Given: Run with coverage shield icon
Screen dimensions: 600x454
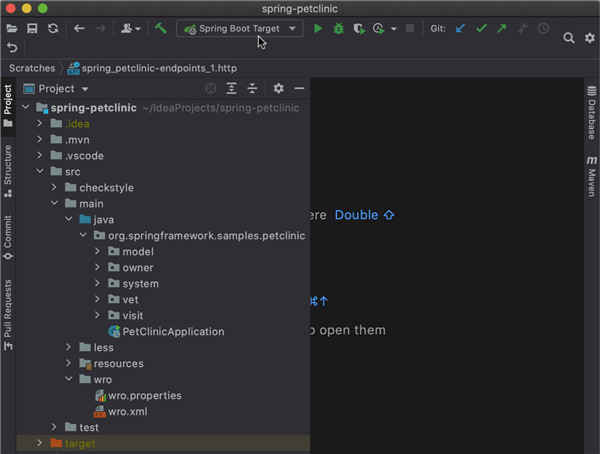Looking at the screenshot, I should point(359,29).
